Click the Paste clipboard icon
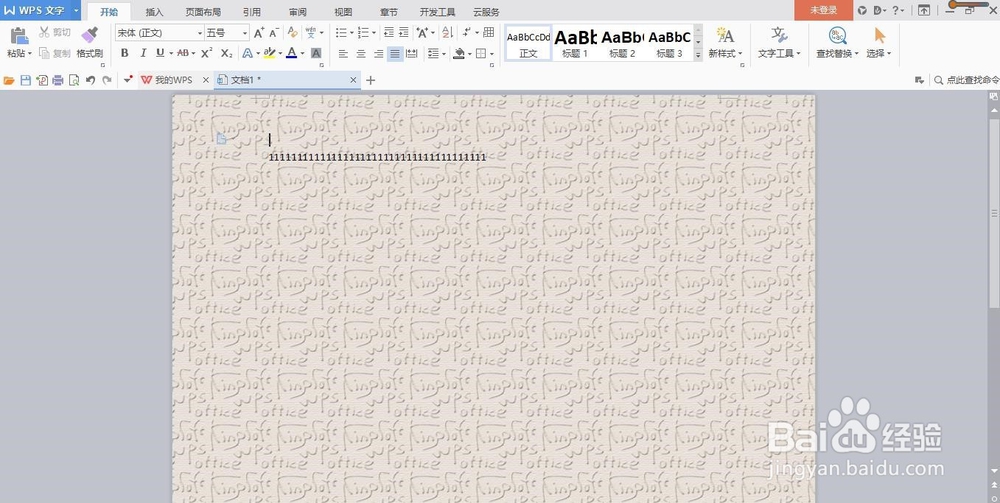Viewport: 1000px width, 503px height. click(x=19, y=36)
